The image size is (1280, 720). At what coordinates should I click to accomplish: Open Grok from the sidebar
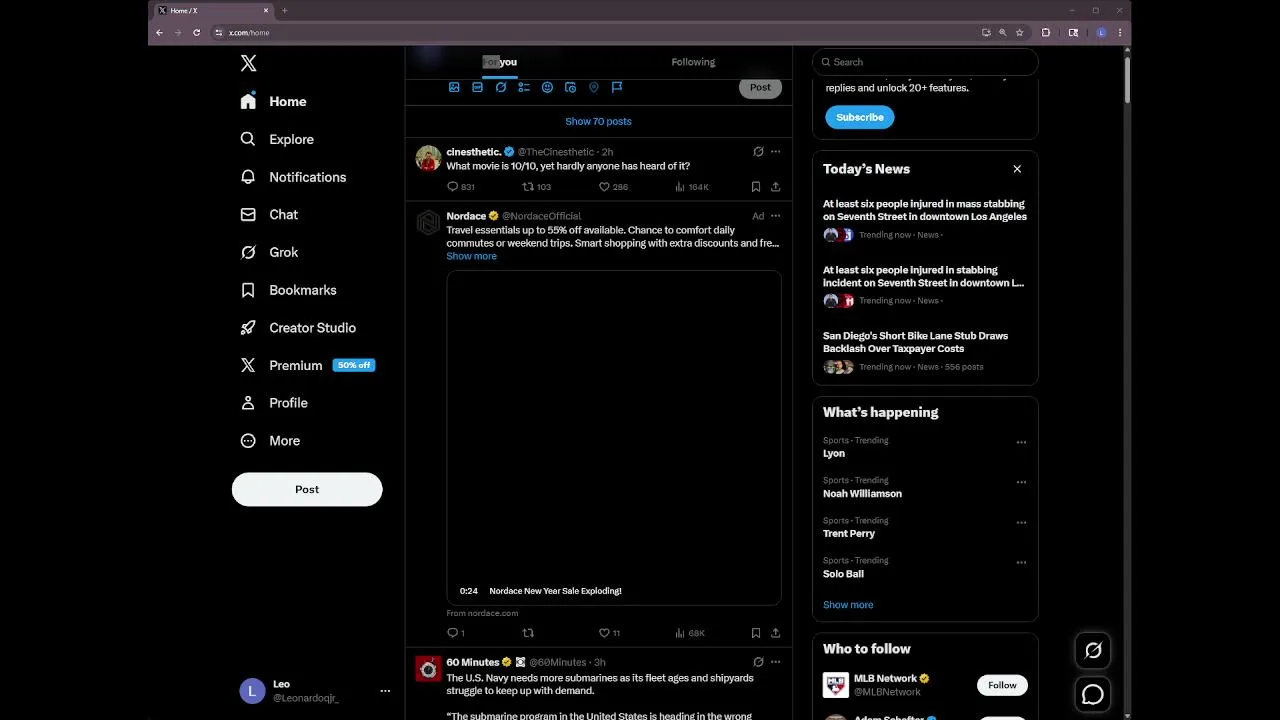coord(270,252)
